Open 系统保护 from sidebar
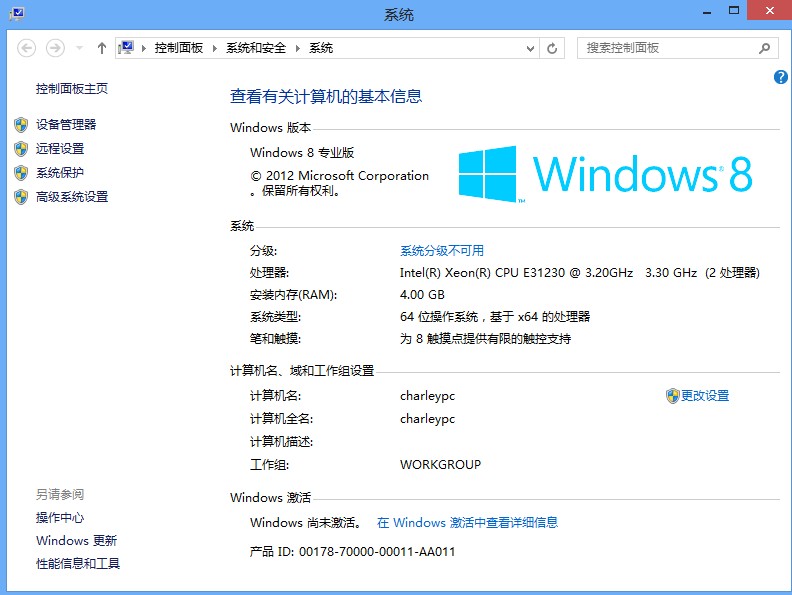 60,173
